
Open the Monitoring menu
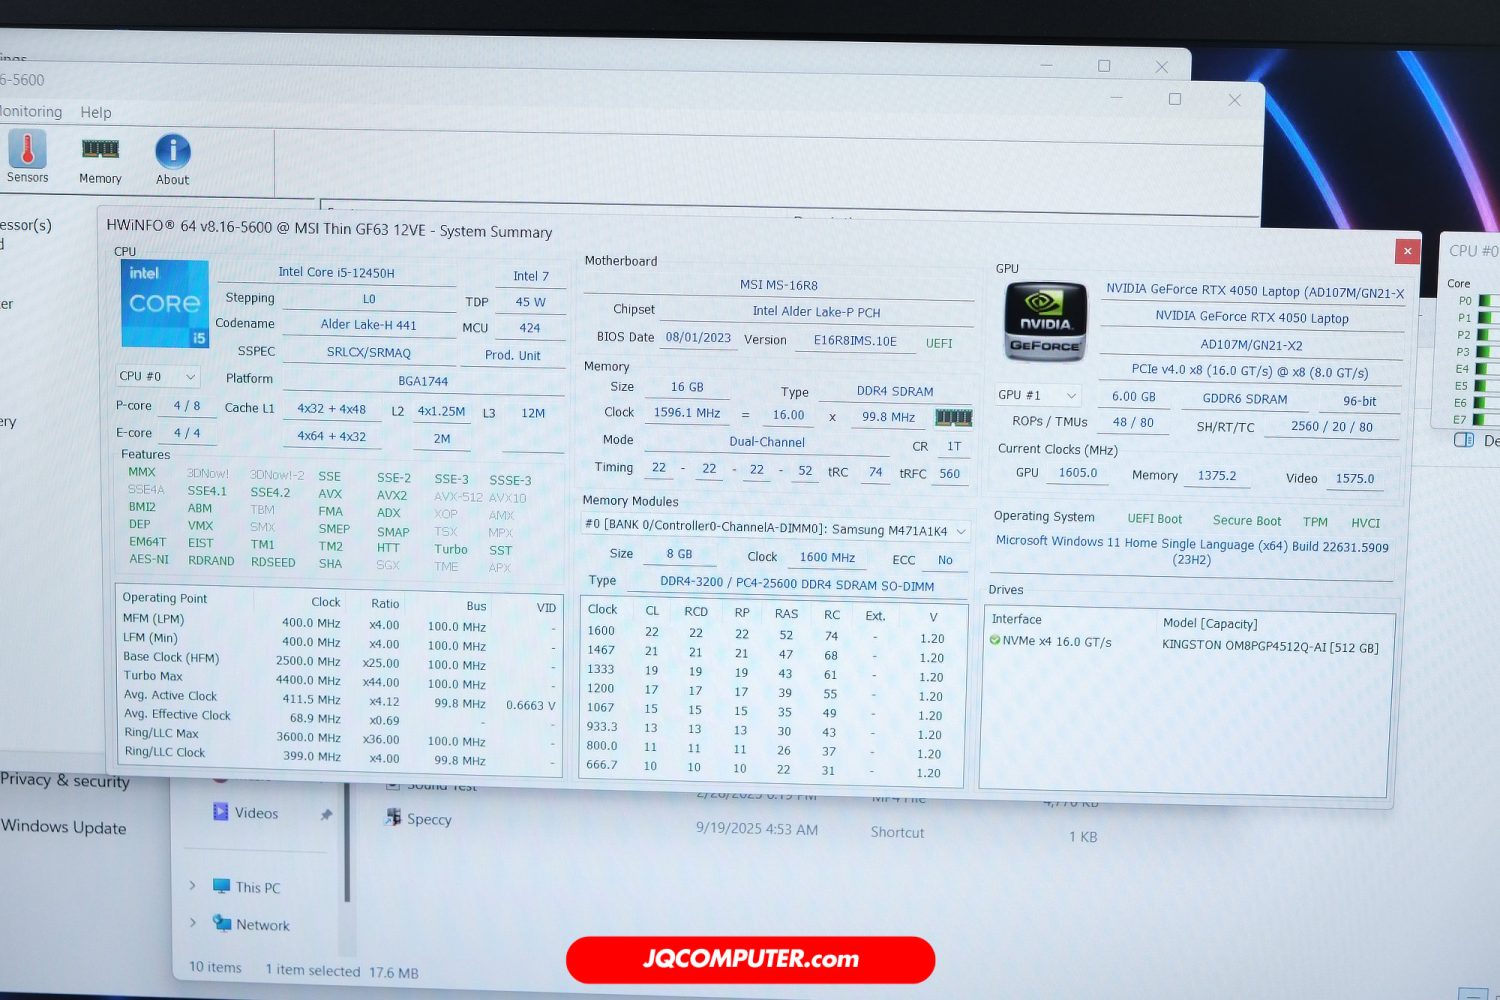click(30, 111)
